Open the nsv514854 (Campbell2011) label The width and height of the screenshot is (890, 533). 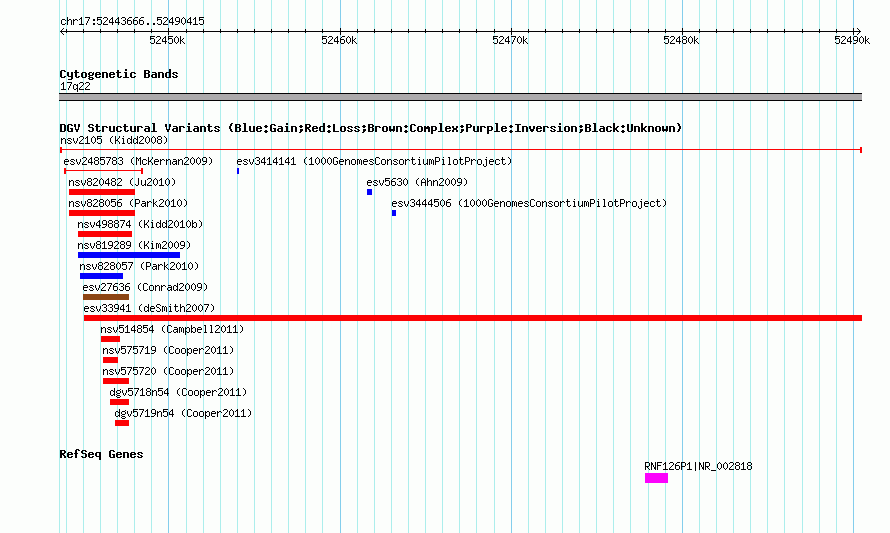pyautogui.click(x=172, y=329)
